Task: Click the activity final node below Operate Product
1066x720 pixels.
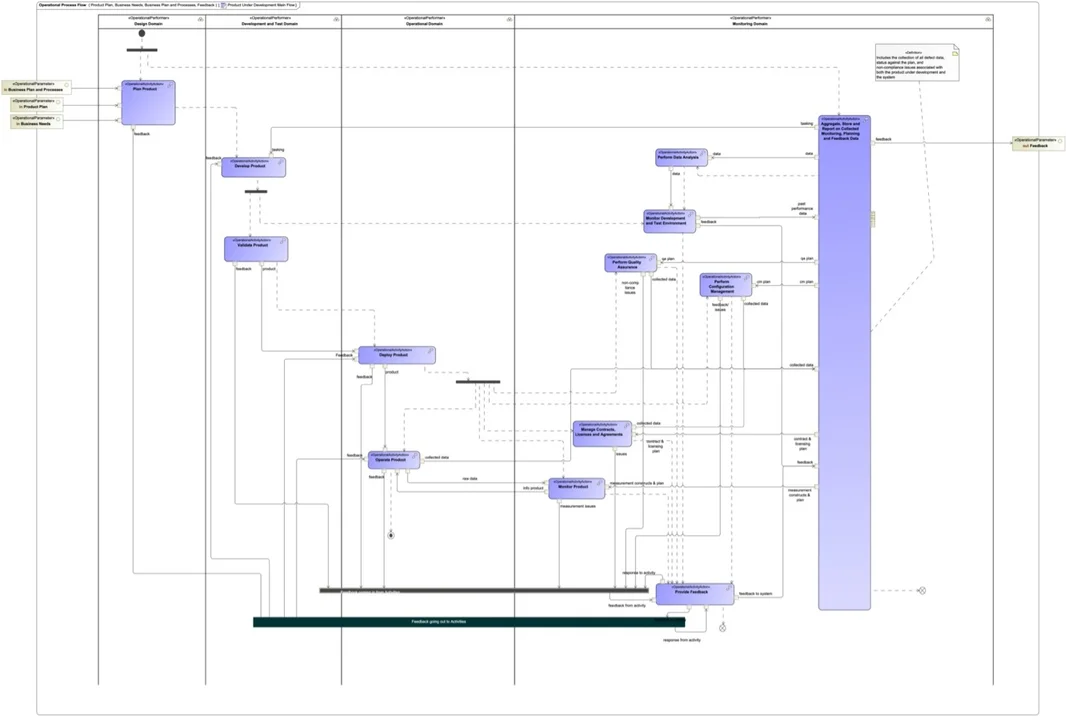Action: pos(391,535)
